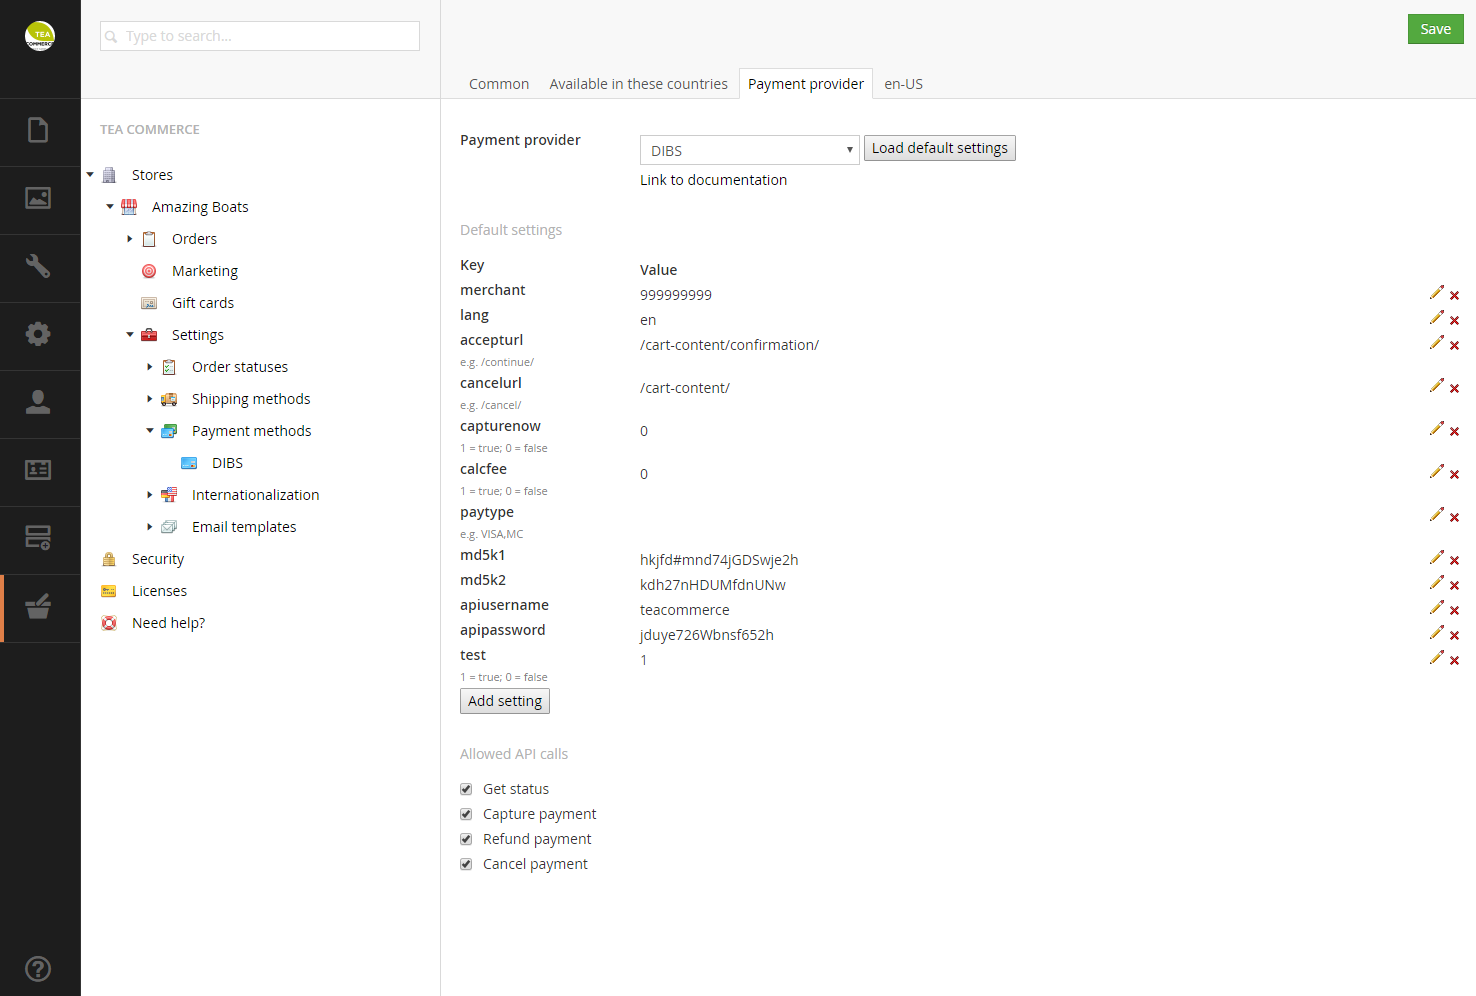This screenshot has height=996, width=1476.
Task: Switch to Available in these countries tab
Action: tap(638, 84)
